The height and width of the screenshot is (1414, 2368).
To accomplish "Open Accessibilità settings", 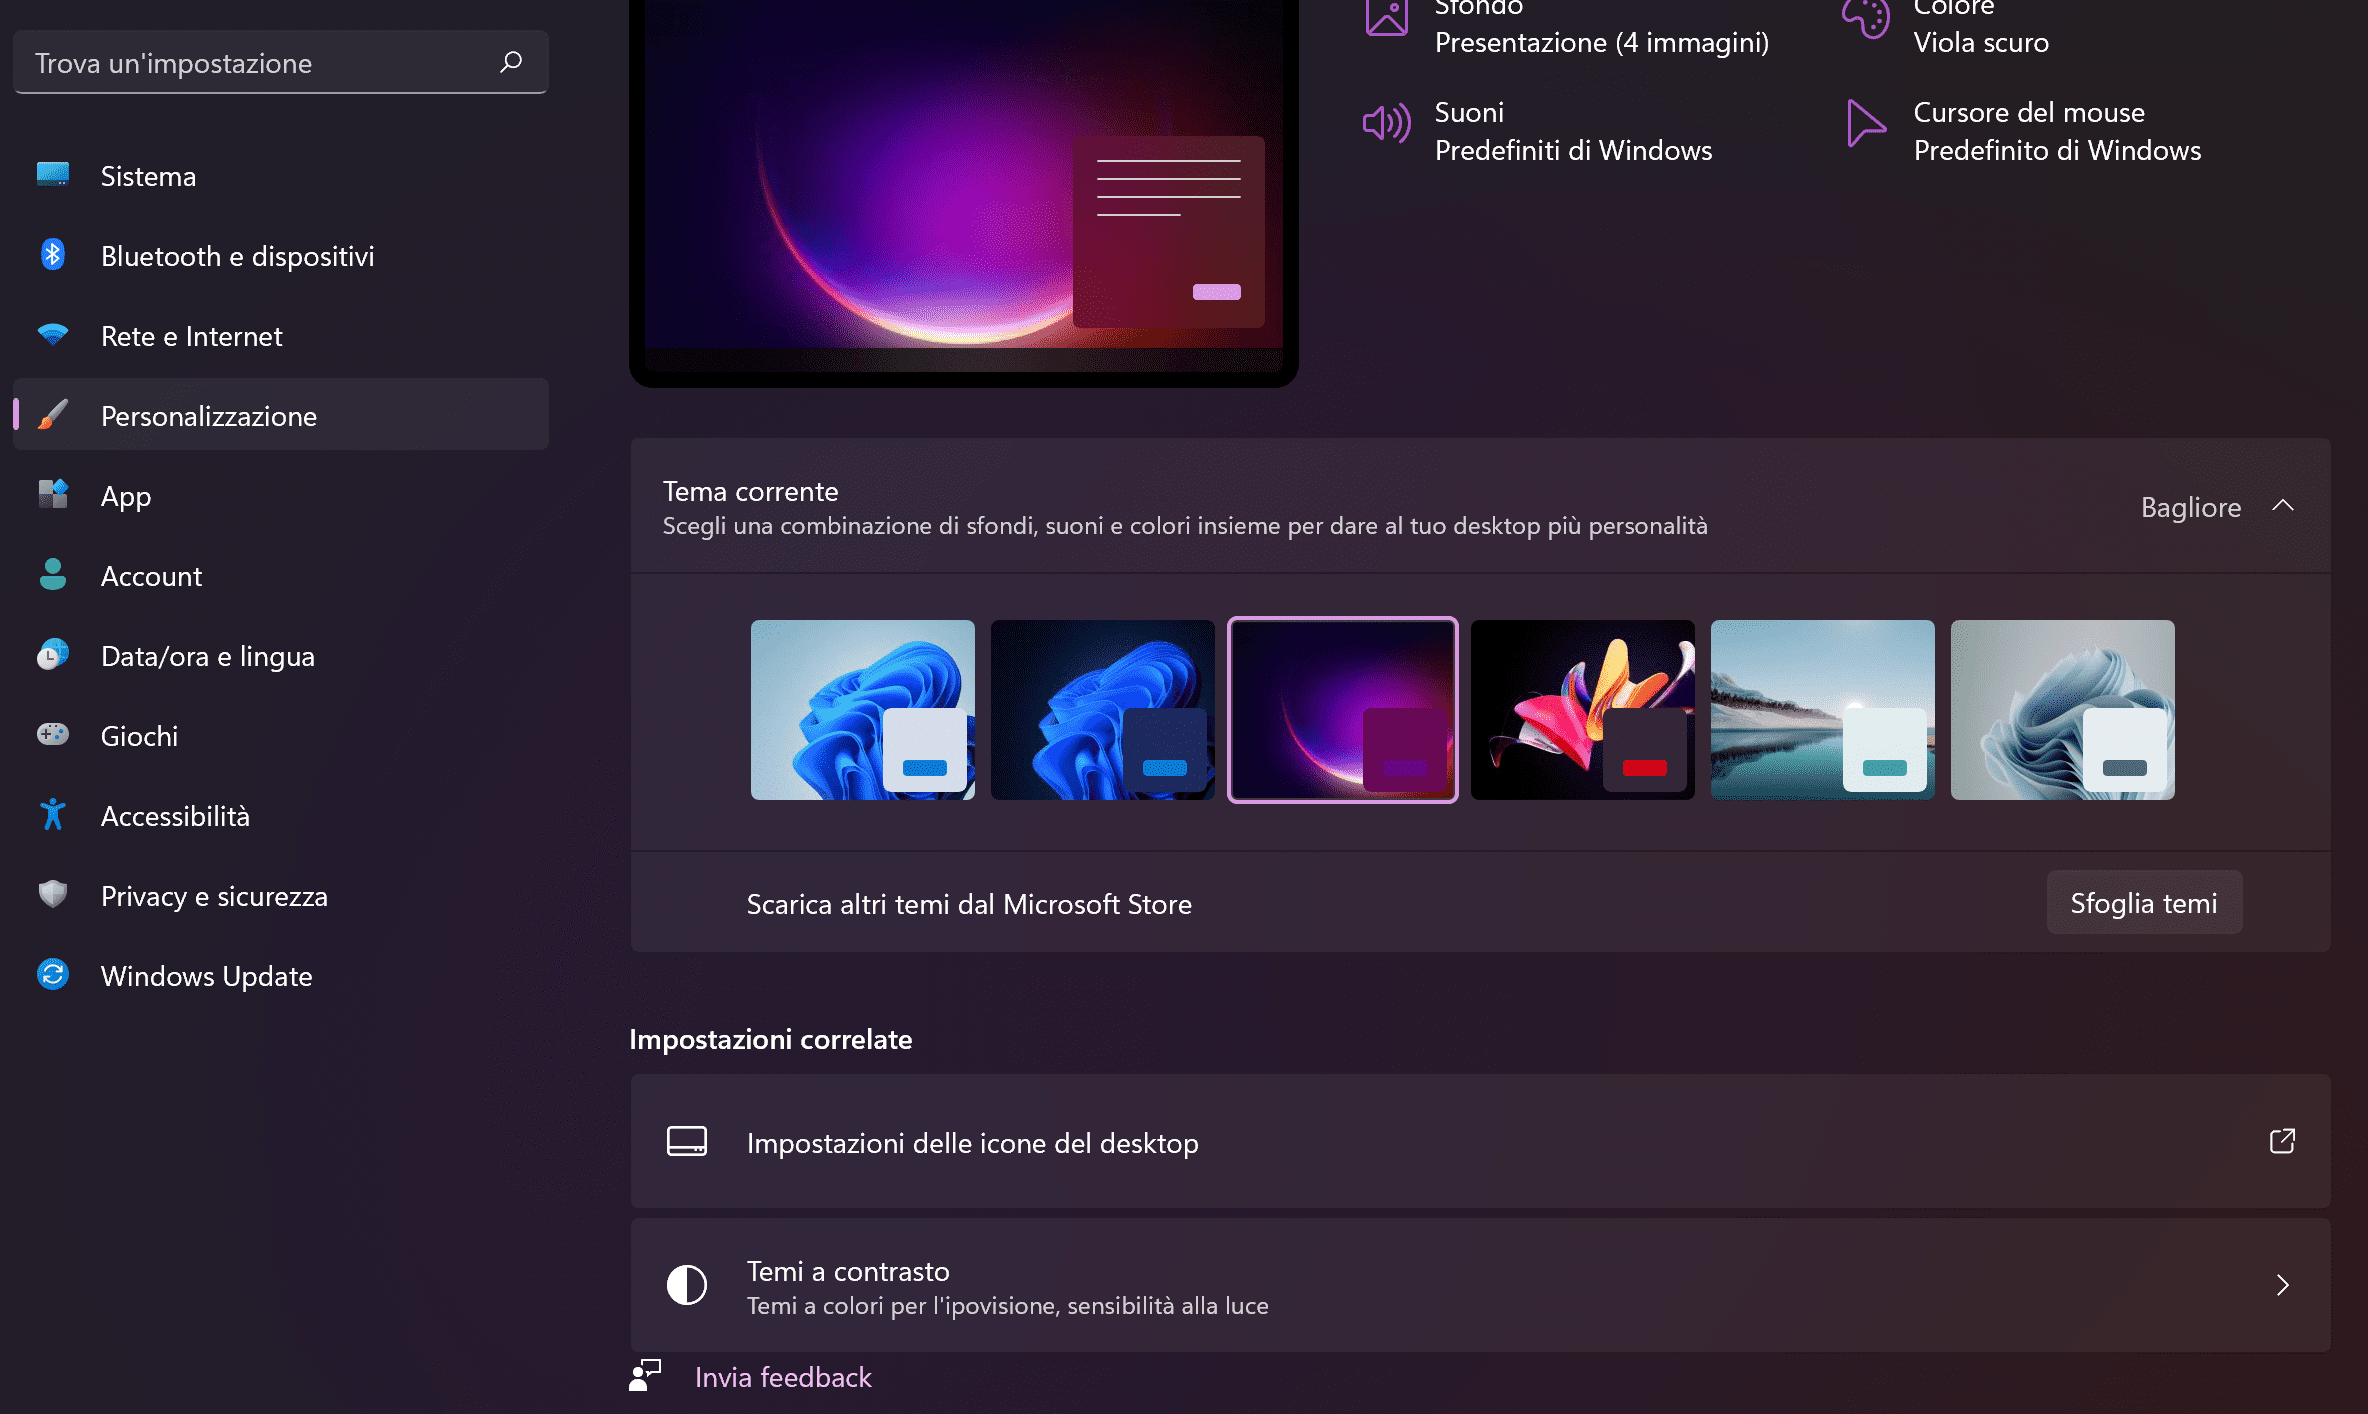I will [281, 815].
